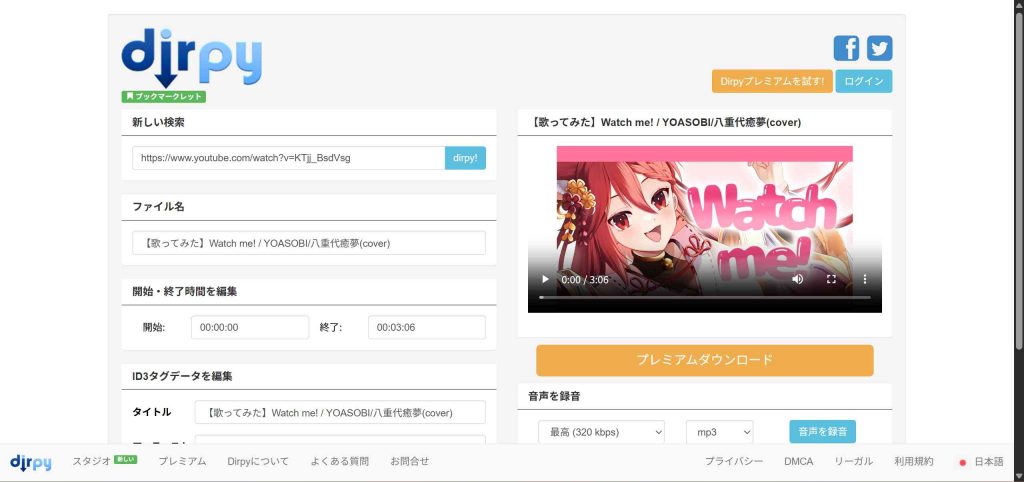Open プレミアム in the footer menu
The width and height of the screenshot is (1024, 482).
(x=182, y=461)
